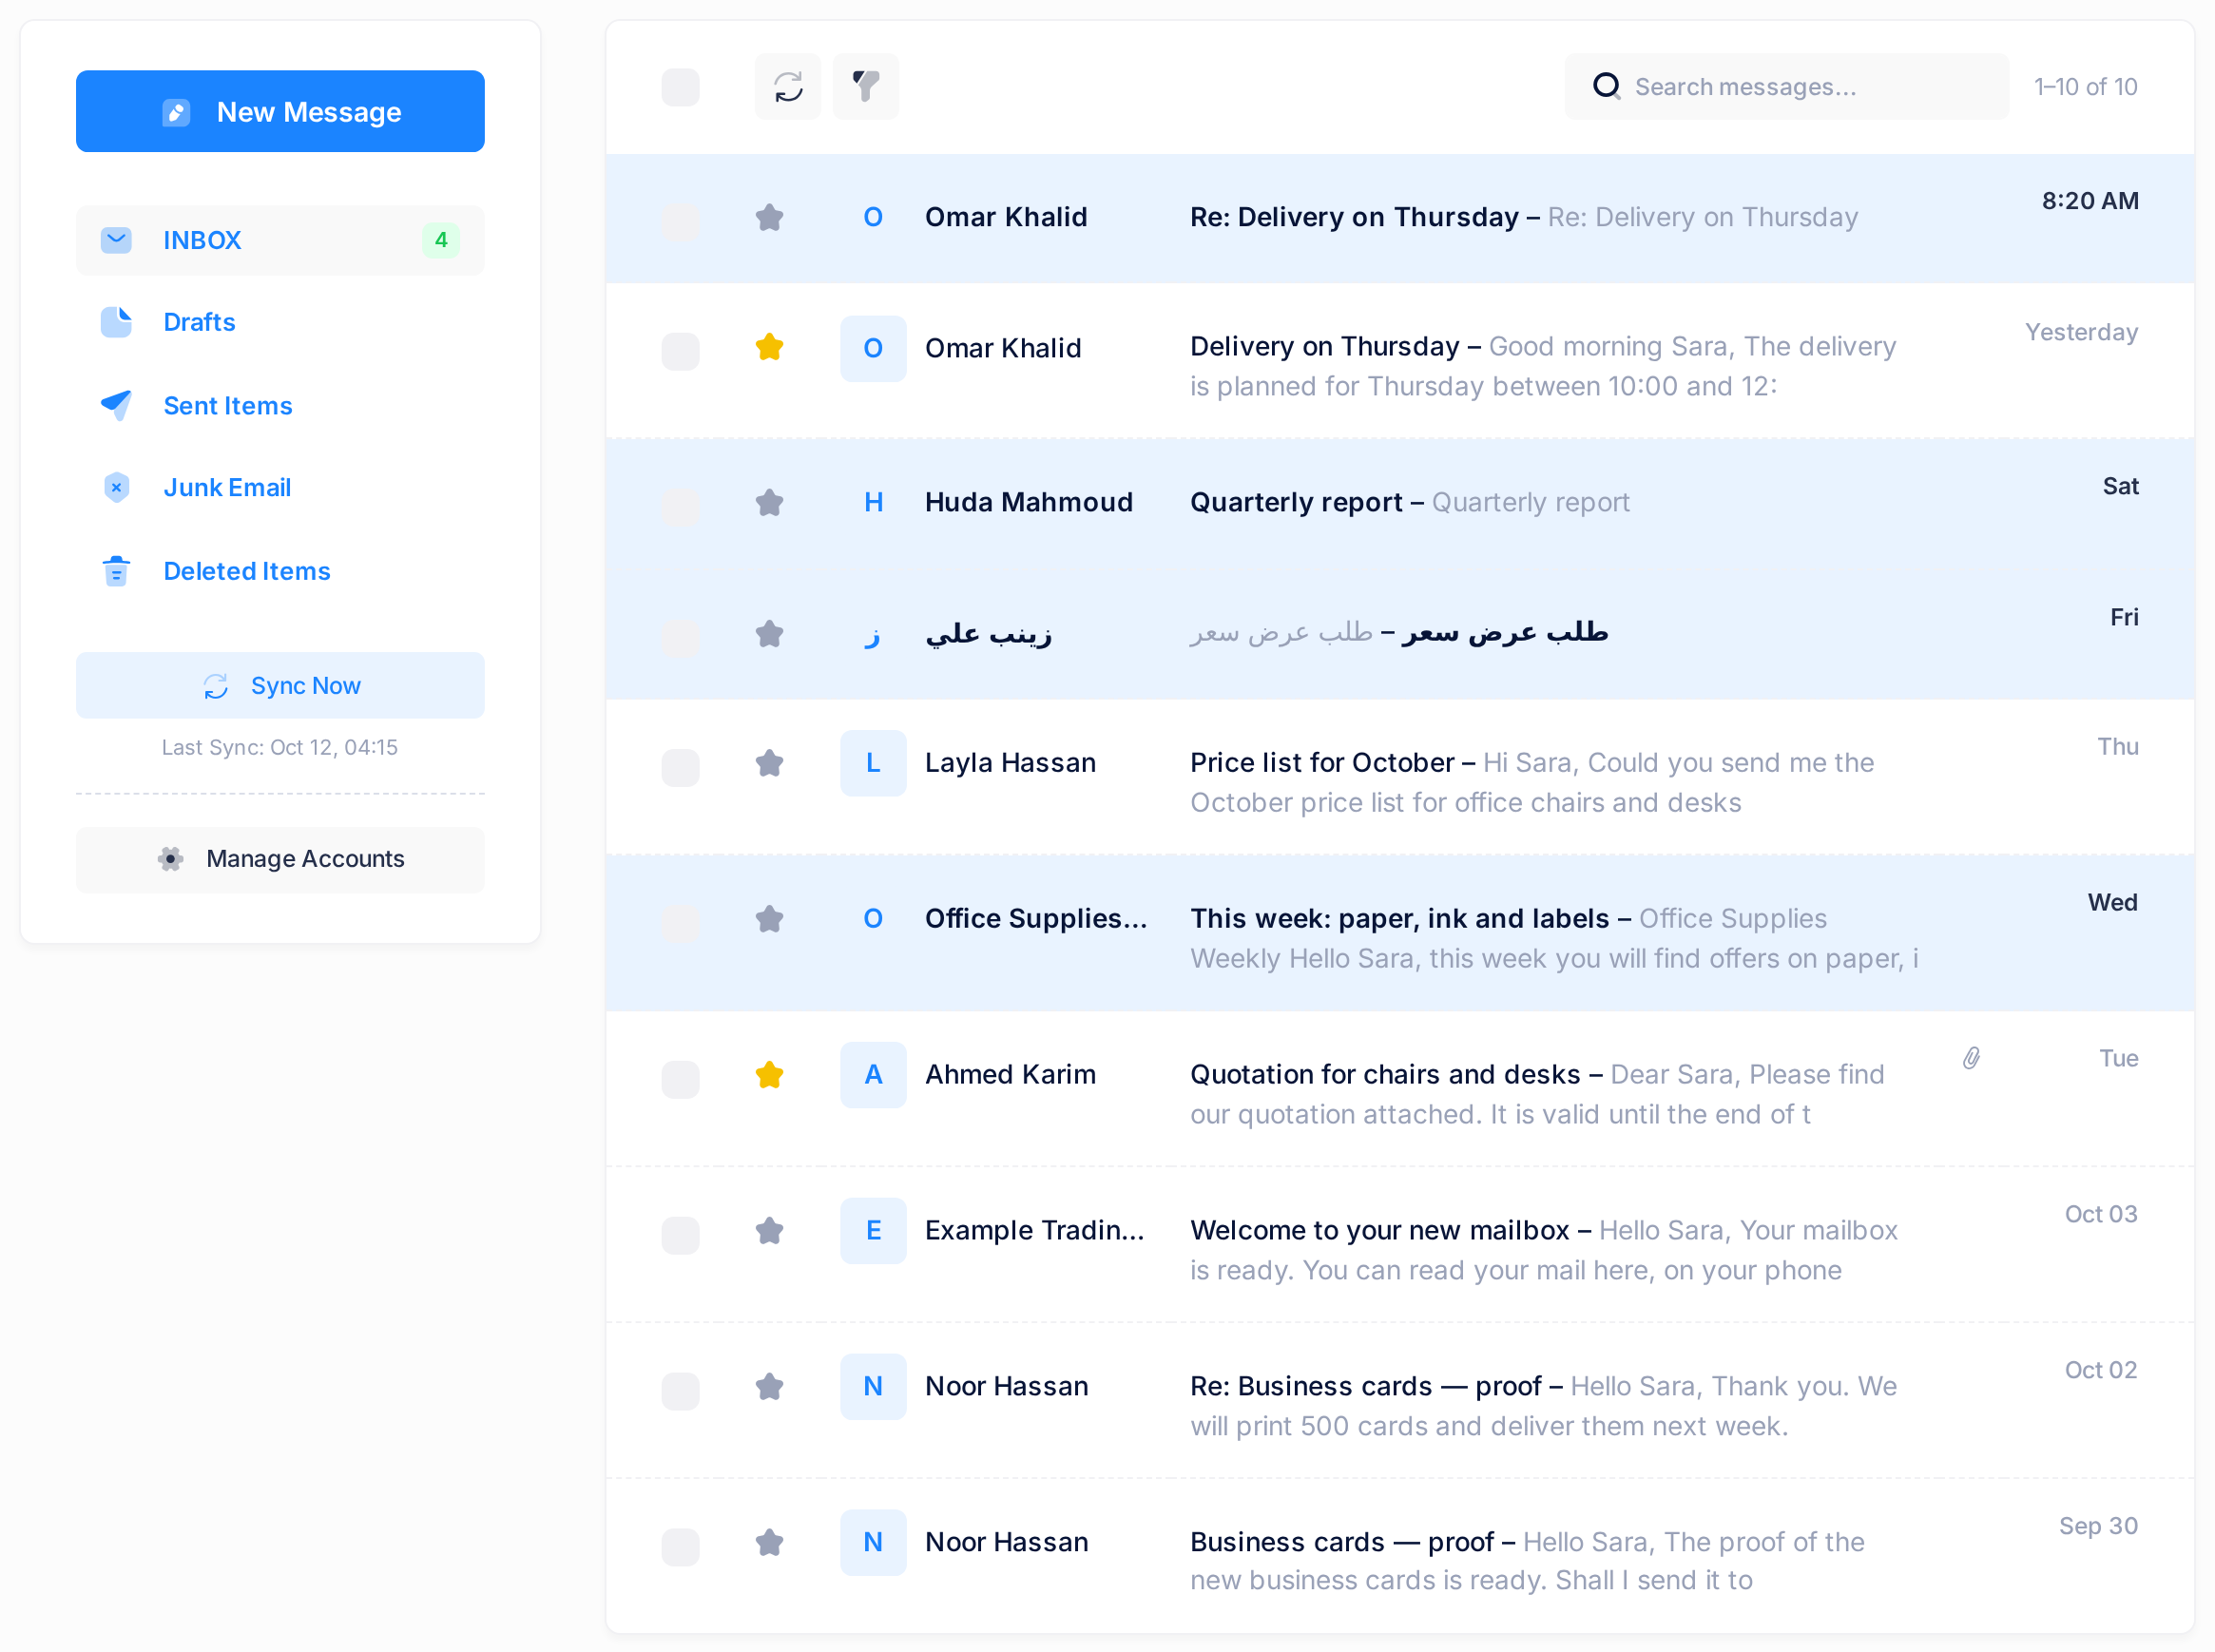The height and width of the screenshot is (1652, 2215).
Task: Click the Ahmed Karim avatar letter A
Action: coord(873,1075)
